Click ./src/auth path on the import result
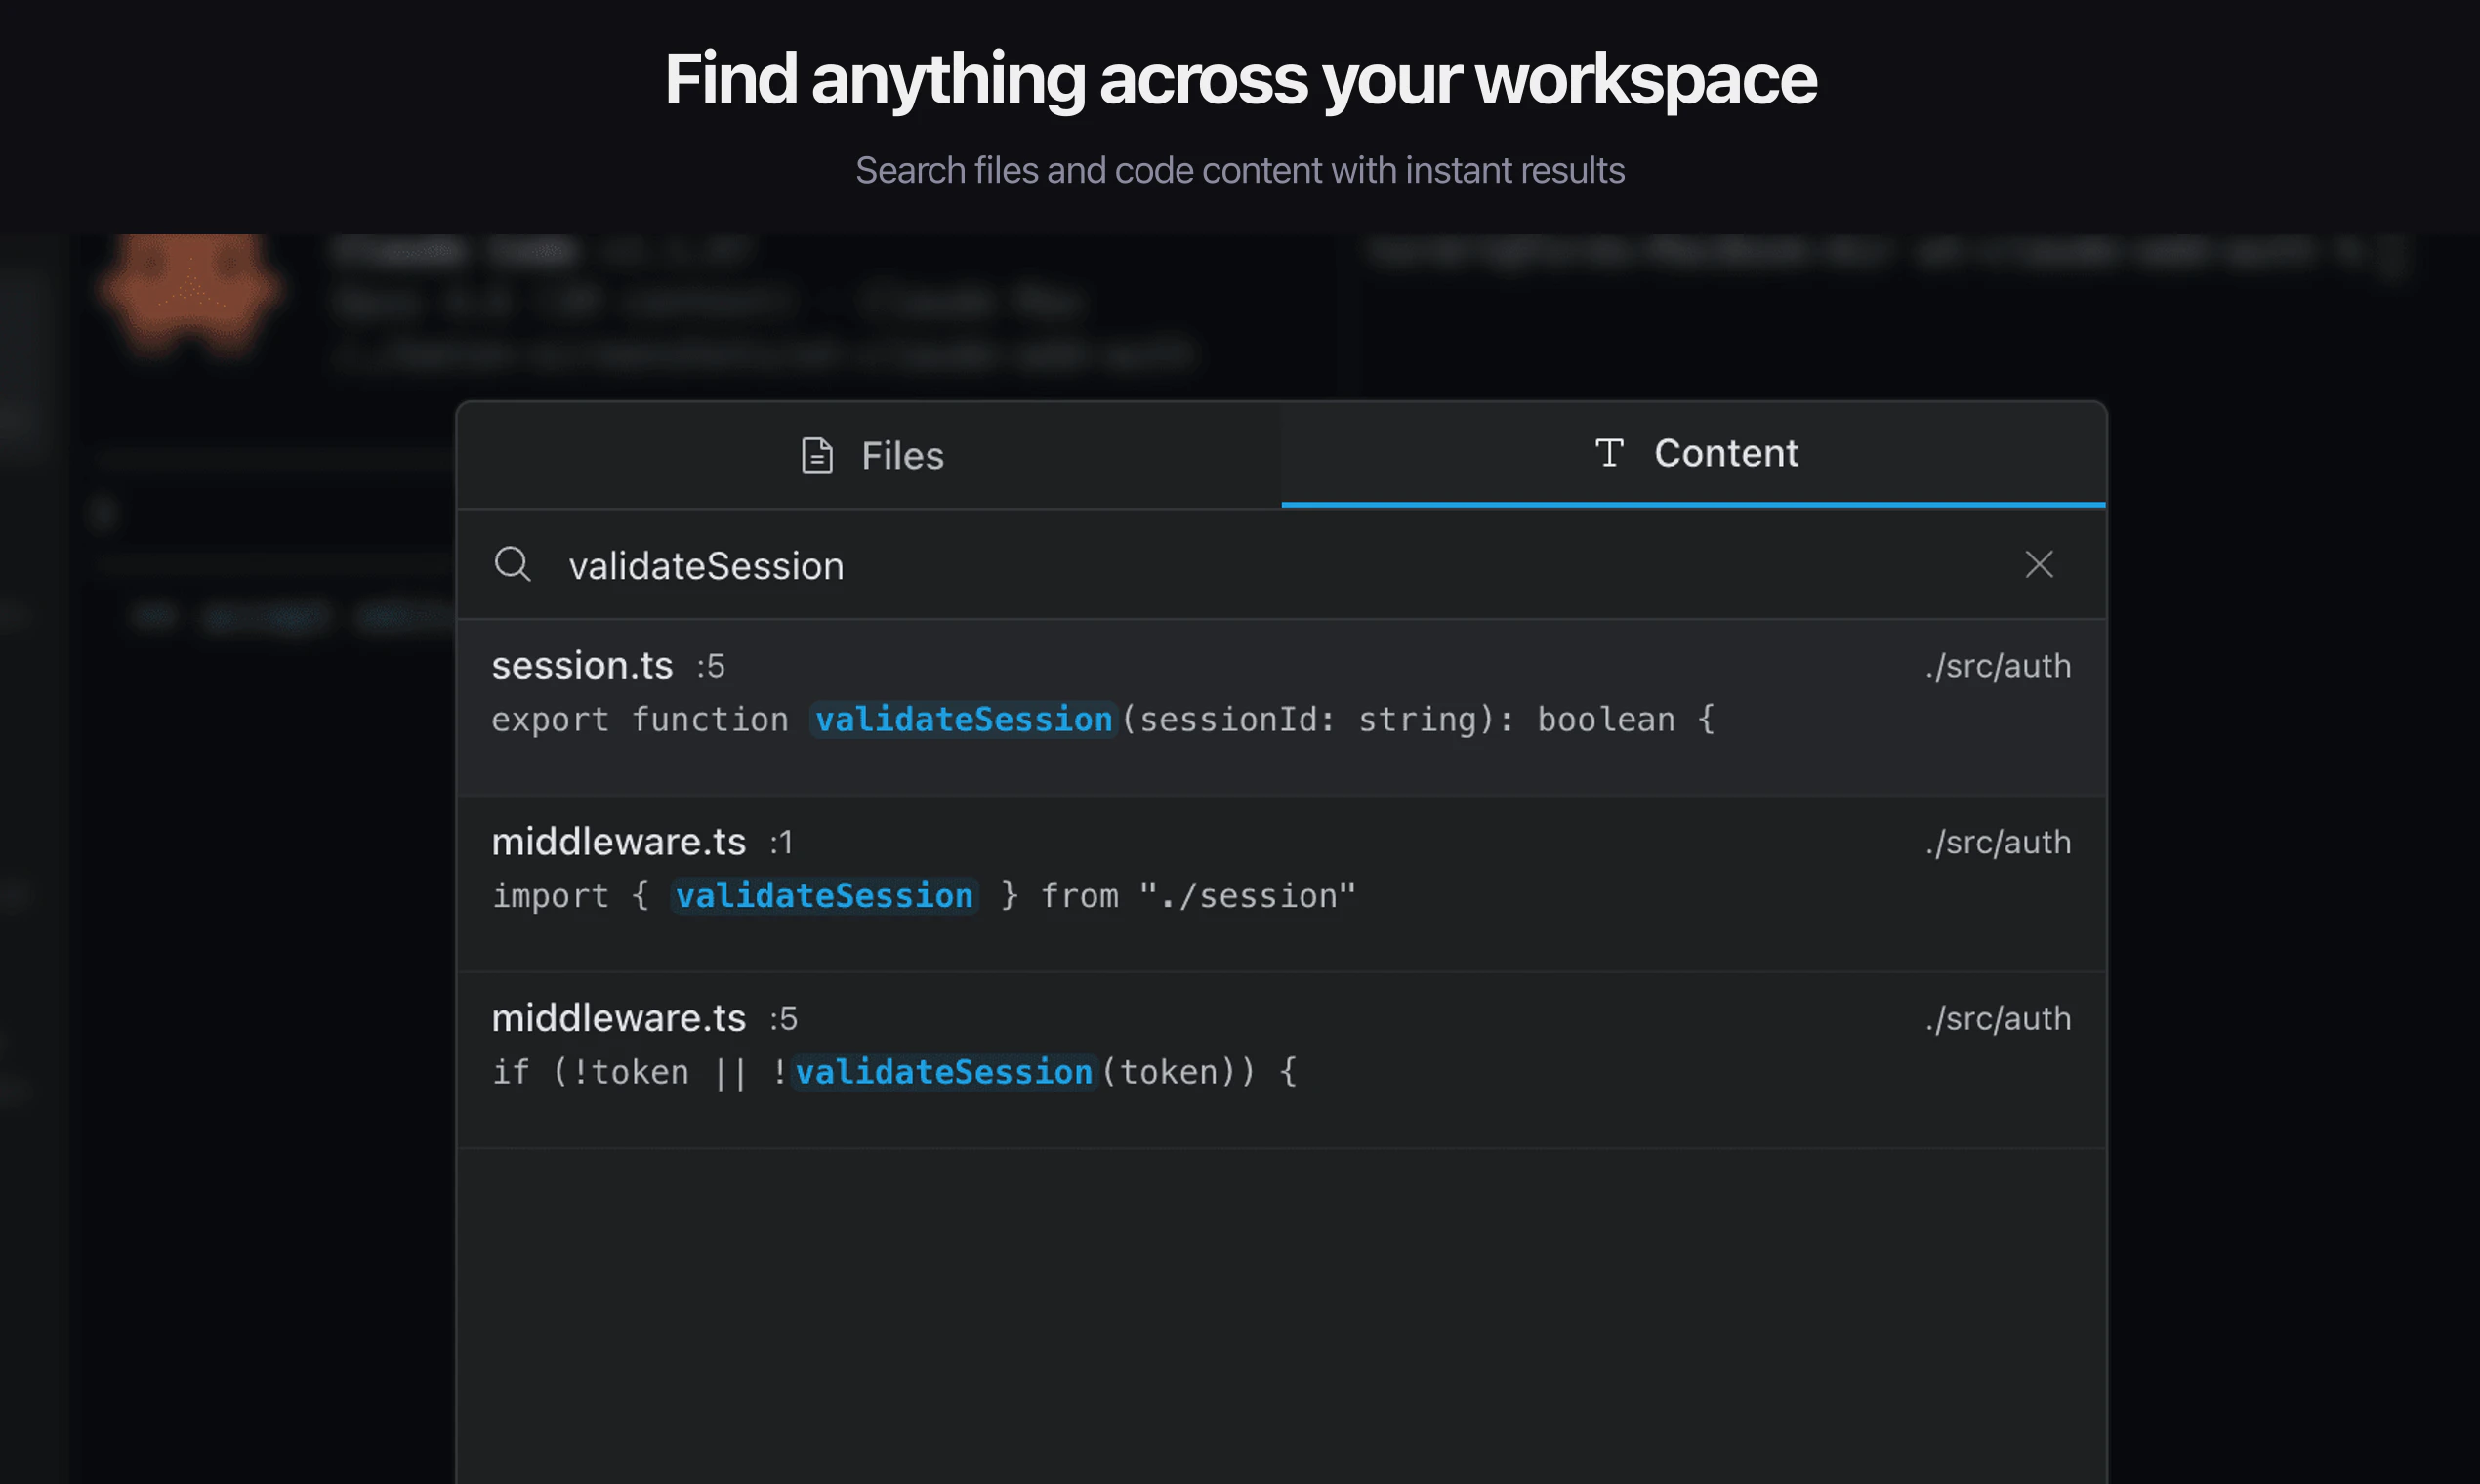Image resolution: width=2480 pixels, height=1484 pixels. (x=1997, y=842)
